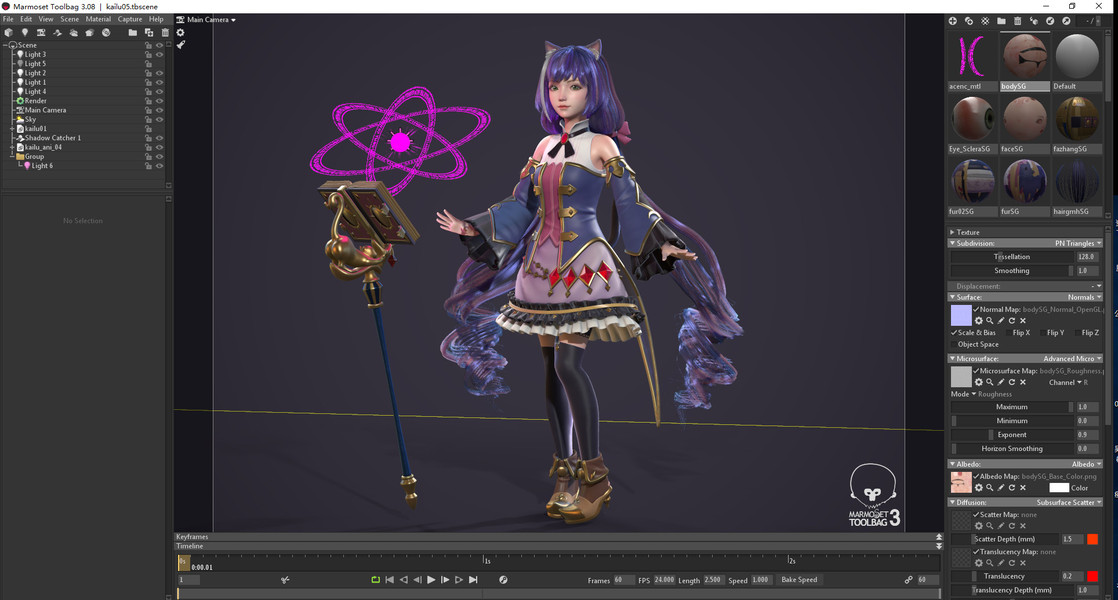Viewport: 1118px width, 600px height.
Task: Create a new scene group folder
Action: tap(133, 33)
